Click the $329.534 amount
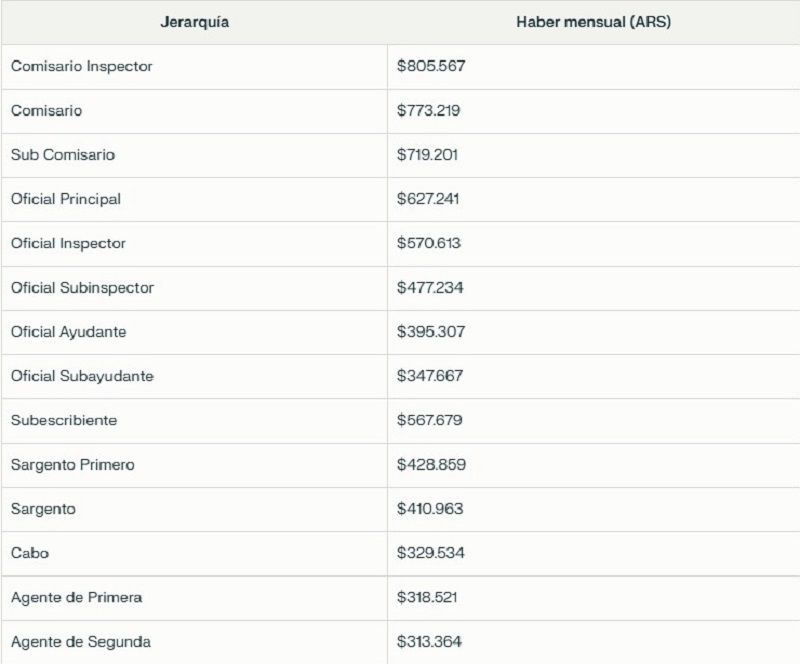 pos(430,553)
